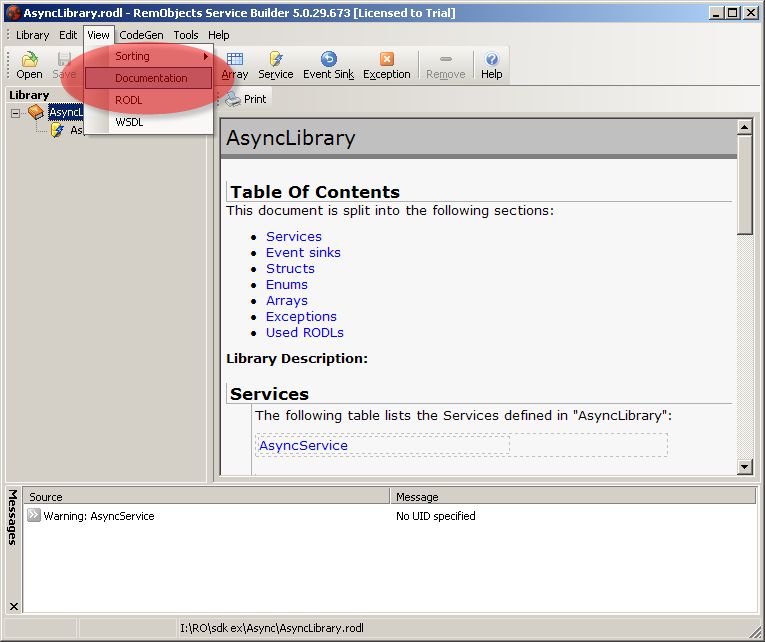
Task: Follow the Services contents link
Action: pos(294,237)
